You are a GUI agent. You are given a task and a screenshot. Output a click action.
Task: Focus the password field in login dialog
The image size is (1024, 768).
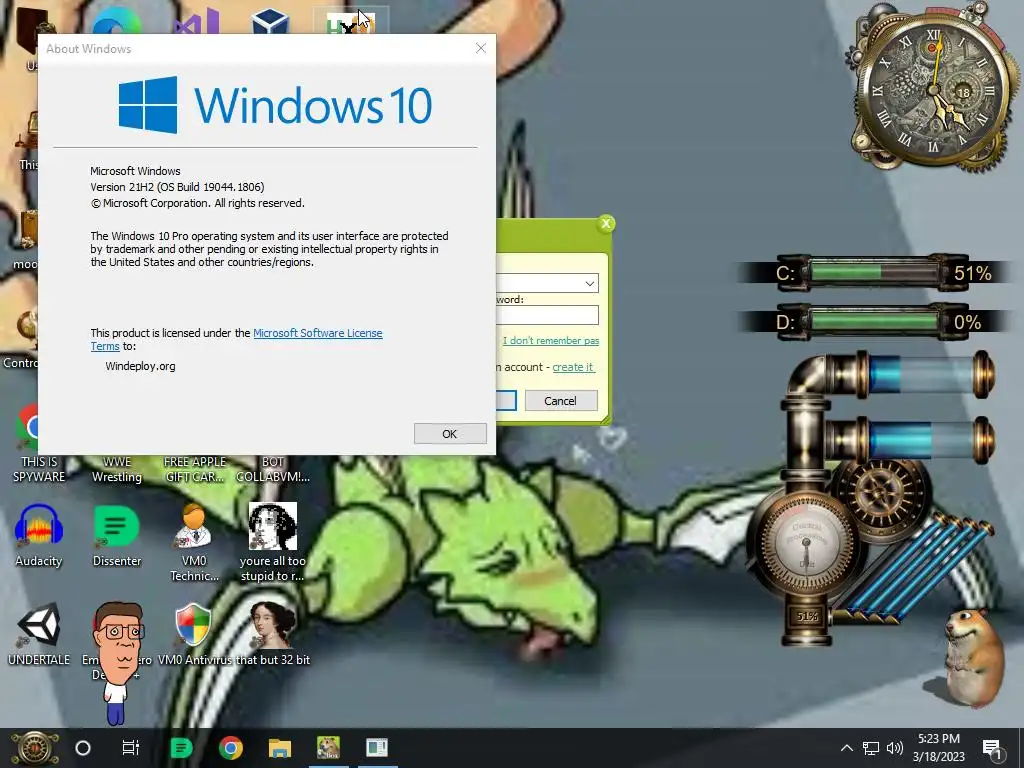tap(547, 315)
